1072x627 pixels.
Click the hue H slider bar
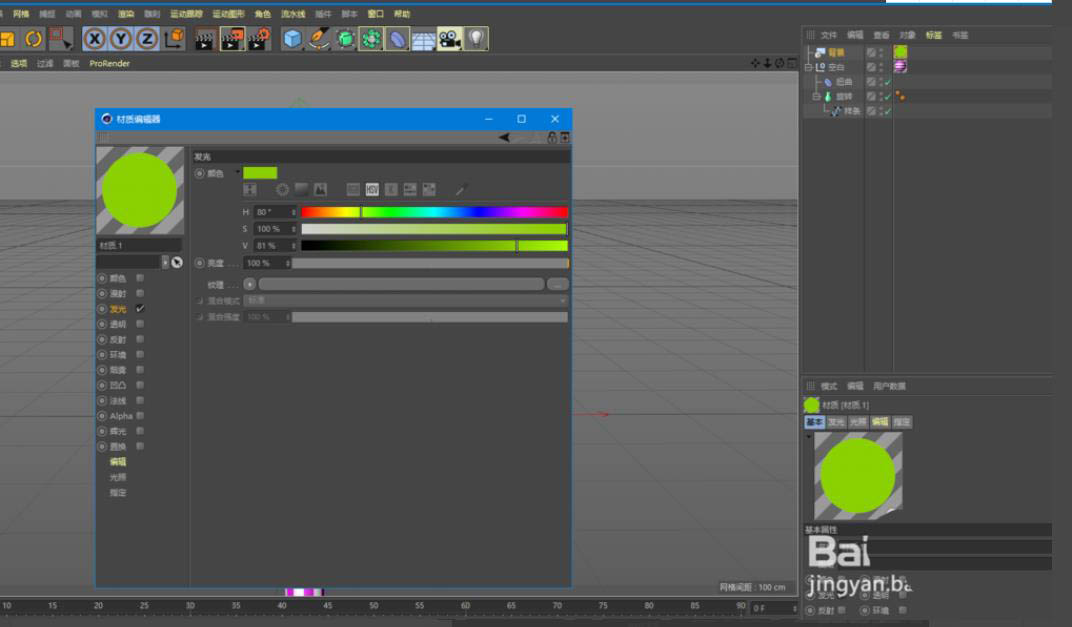tap(434, 212)
